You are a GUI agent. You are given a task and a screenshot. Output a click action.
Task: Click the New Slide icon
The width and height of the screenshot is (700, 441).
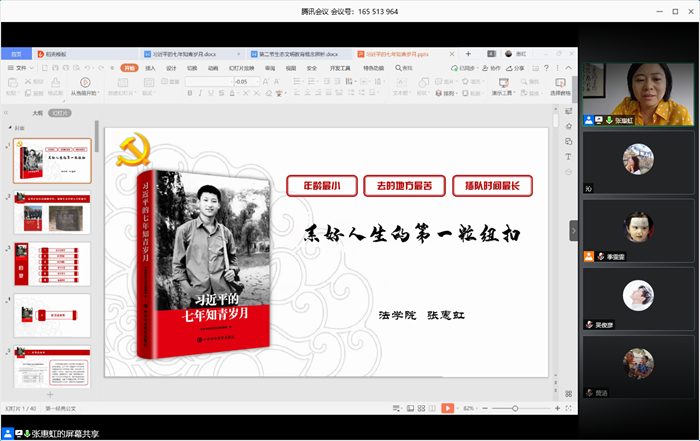point(122,82)
